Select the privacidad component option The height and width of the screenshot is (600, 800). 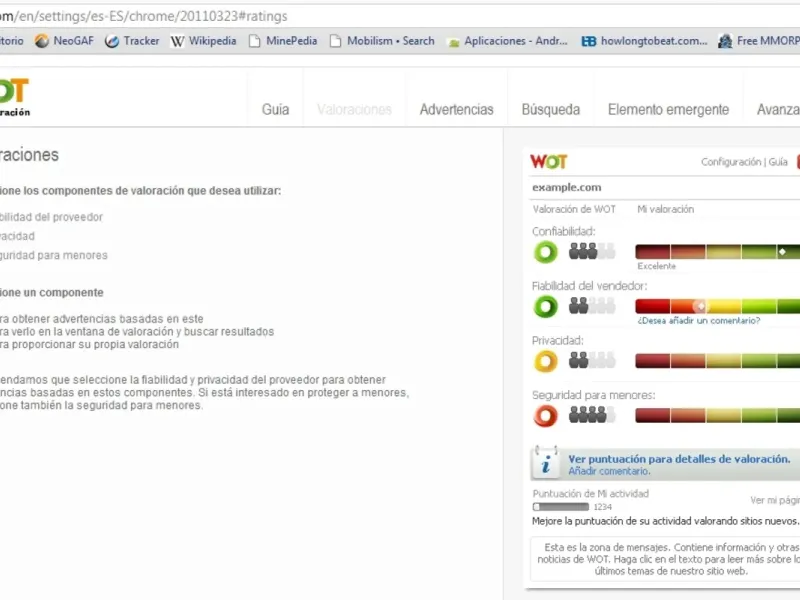(x=17, y=236)
